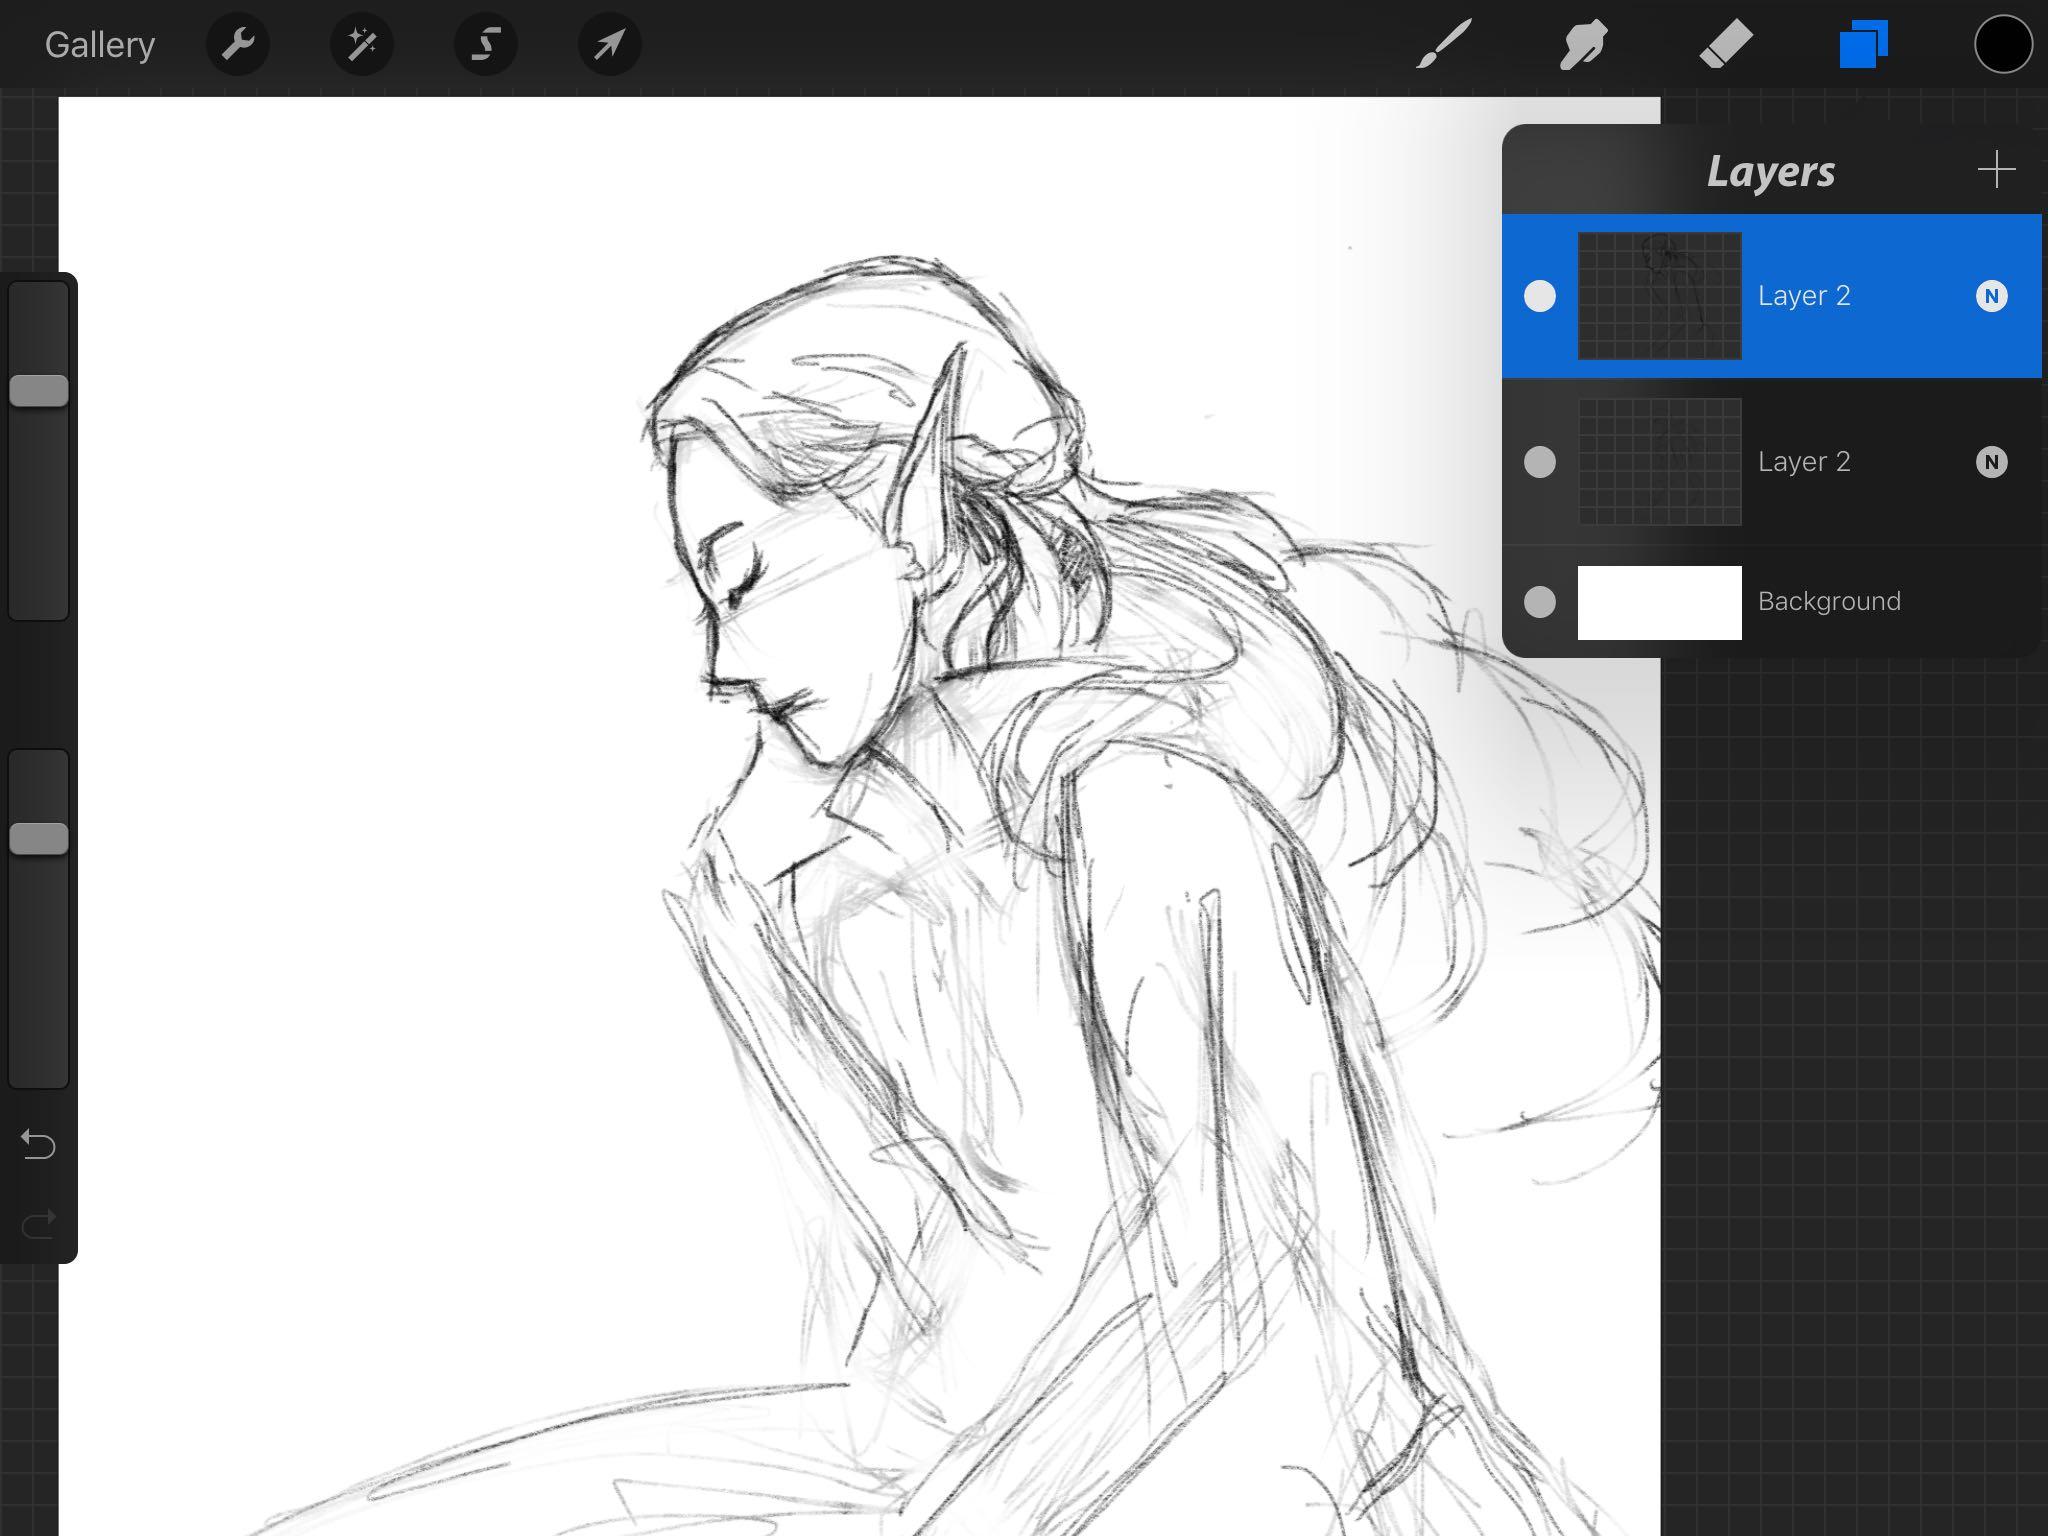The height and width of the screenshot is (1536, 2048).
Task: Toggle visibility of selected top Layer 2
Action: click(1540, 296)
